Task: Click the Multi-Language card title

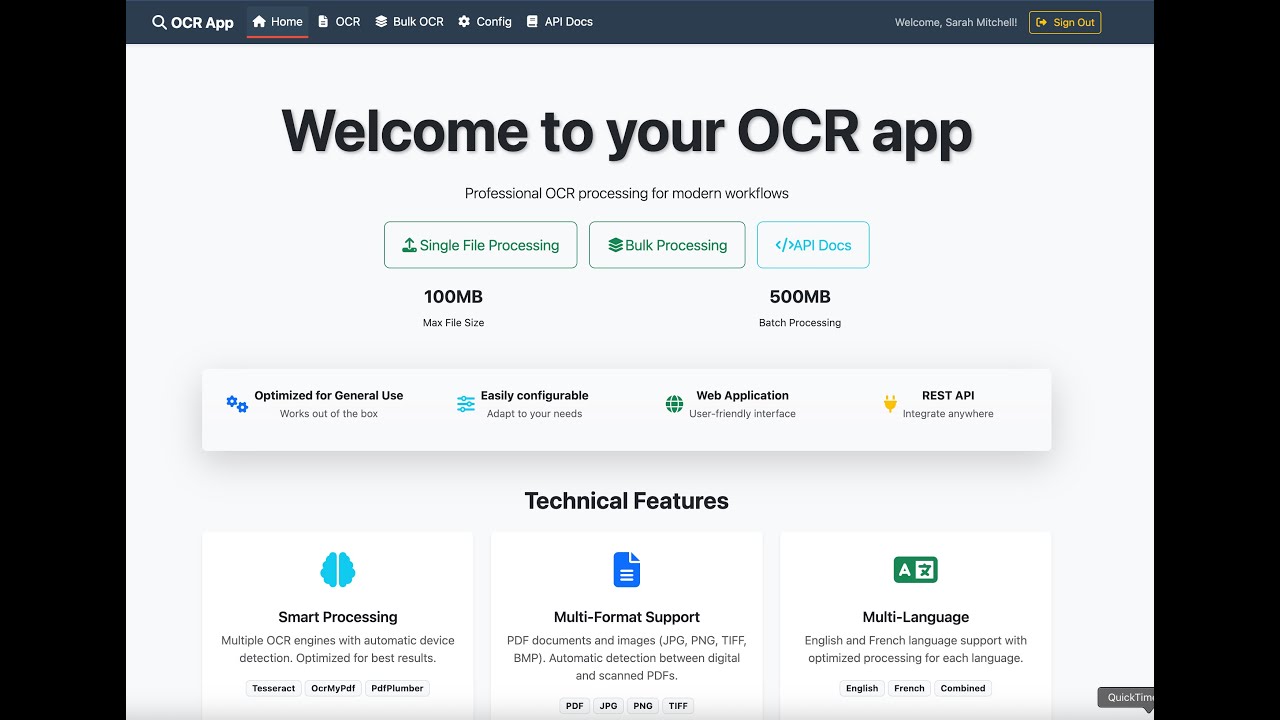Action: coord(916,617)
